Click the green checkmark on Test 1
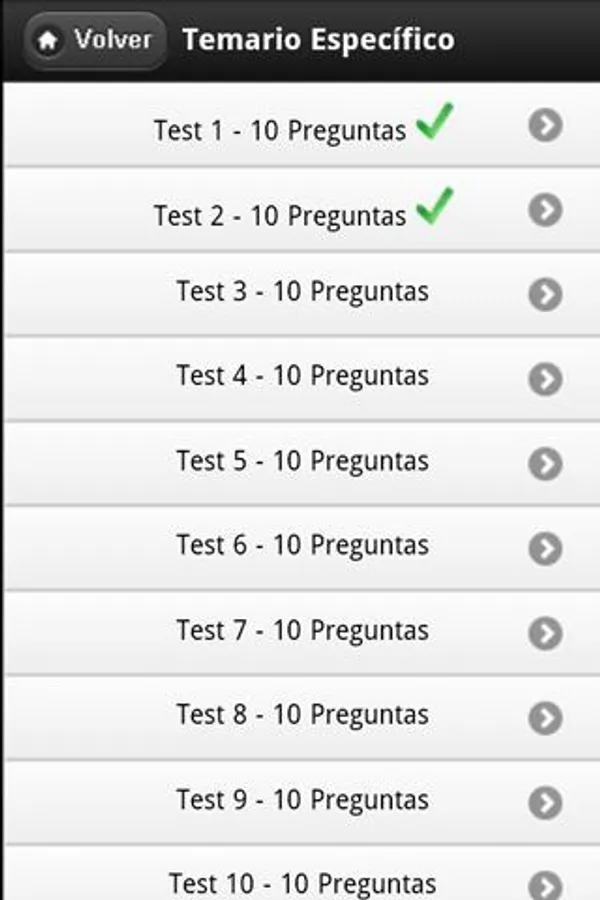 click(x=435, y=121)
